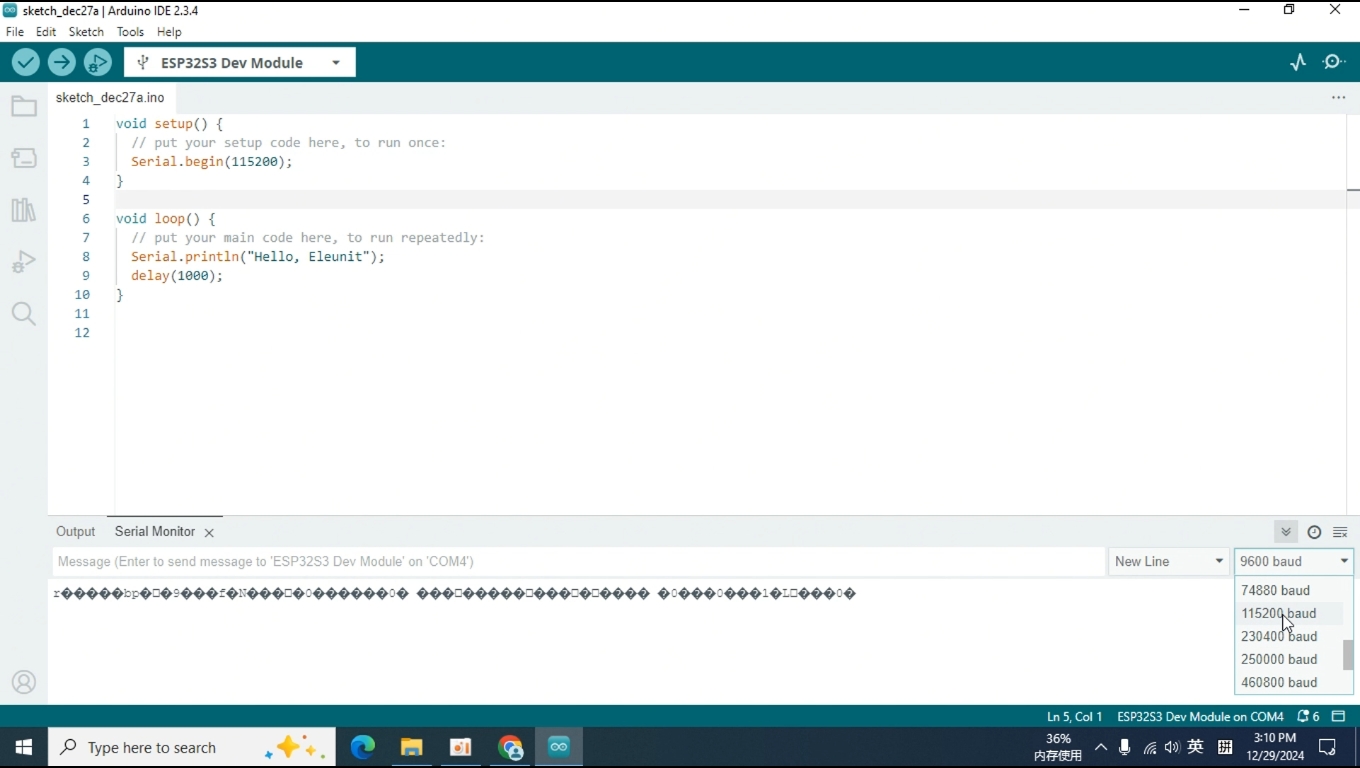Click the void setup() line

[169, 124]
